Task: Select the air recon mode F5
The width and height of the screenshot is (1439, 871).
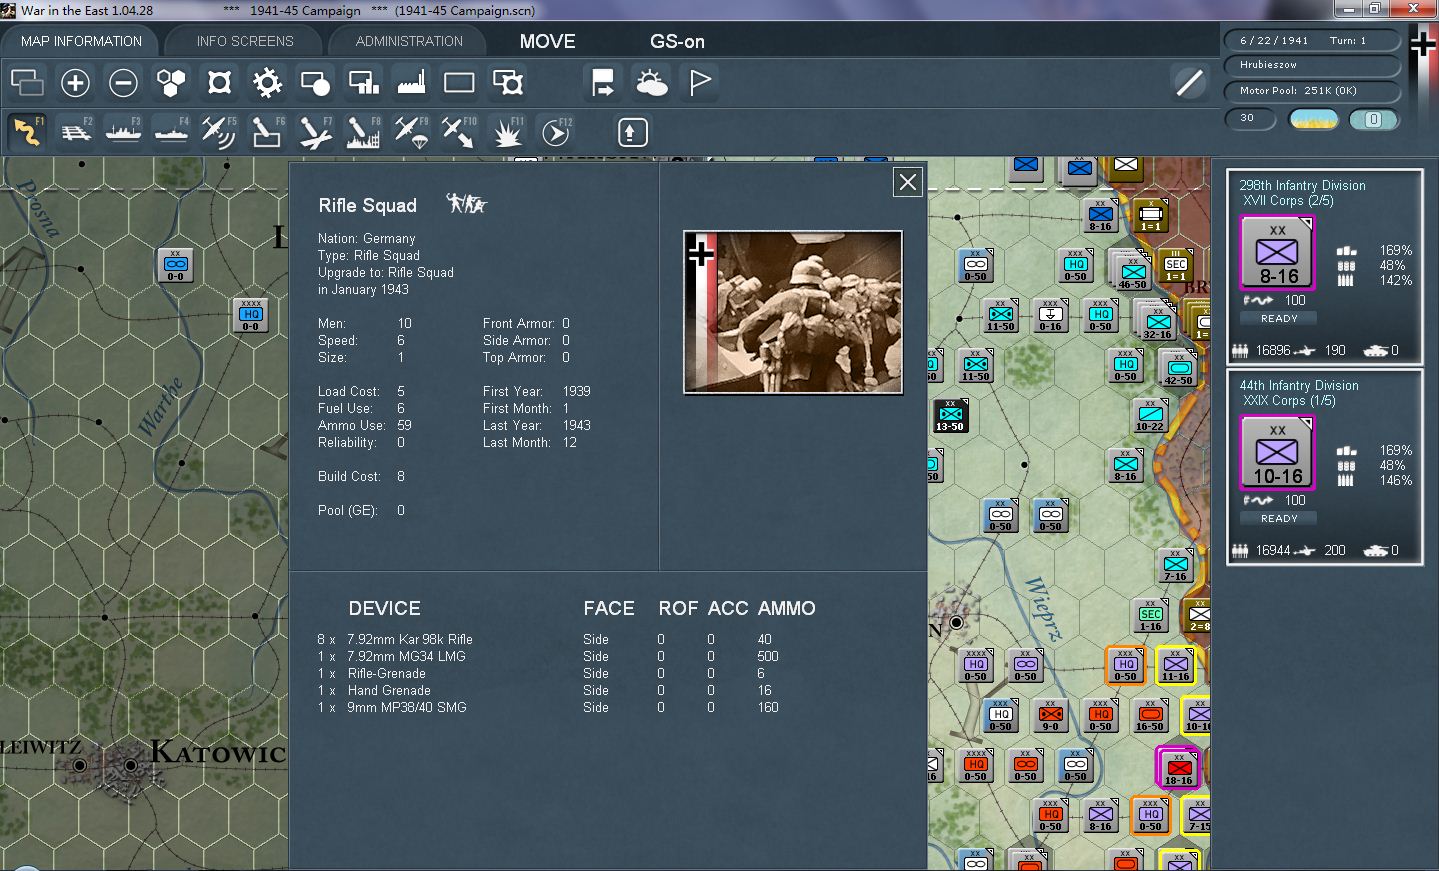Action: [218, 132]
